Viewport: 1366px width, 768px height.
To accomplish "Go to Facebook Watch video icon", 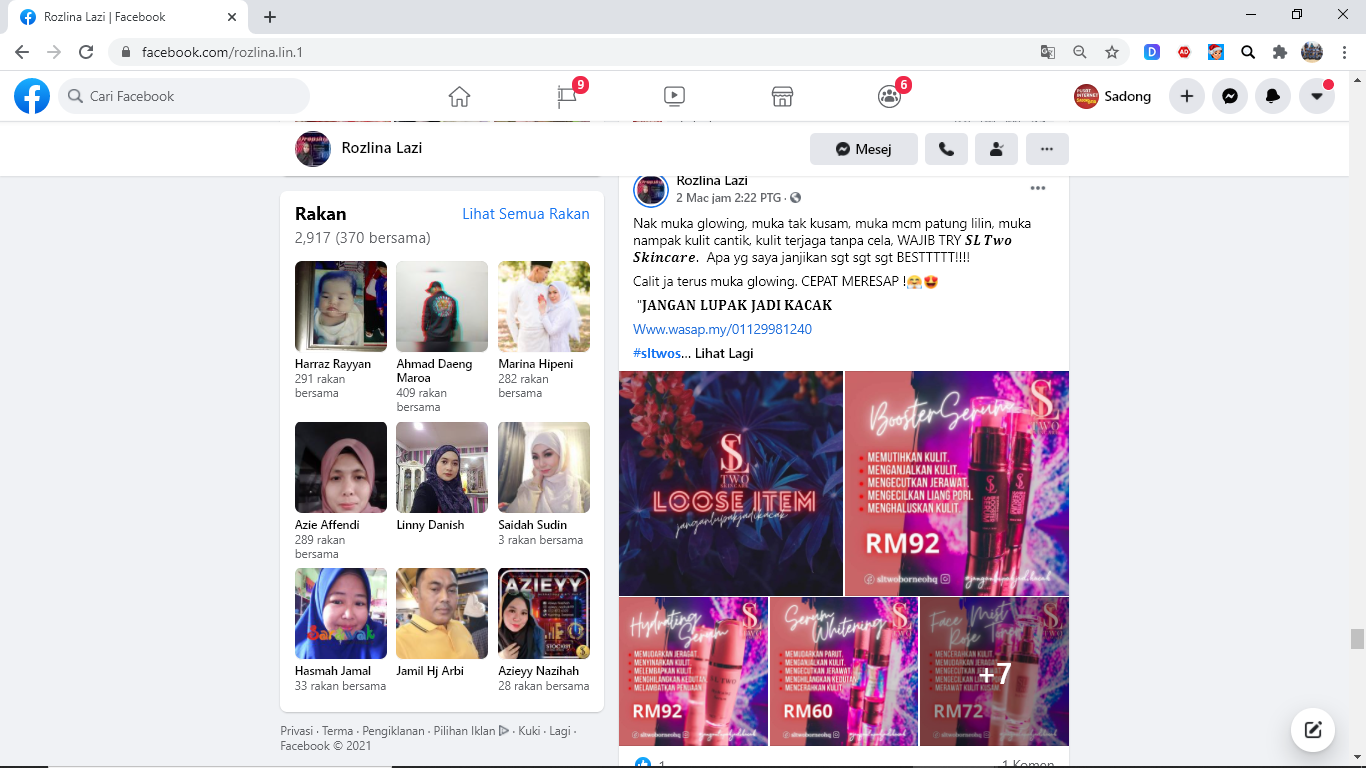I will (674, 96).
